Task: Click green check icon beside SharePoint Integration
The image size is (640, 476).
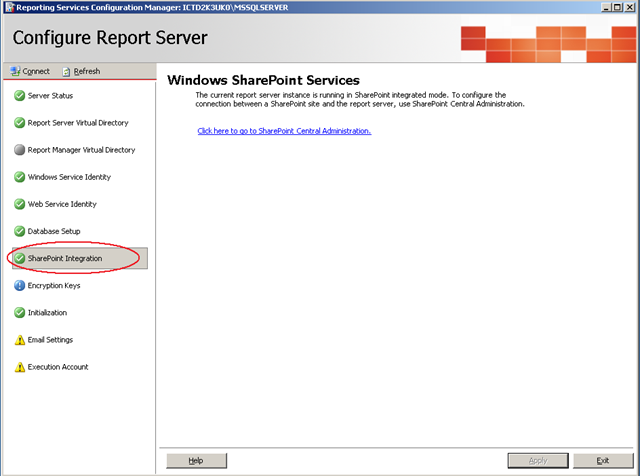Action: [x=19, y=258]
